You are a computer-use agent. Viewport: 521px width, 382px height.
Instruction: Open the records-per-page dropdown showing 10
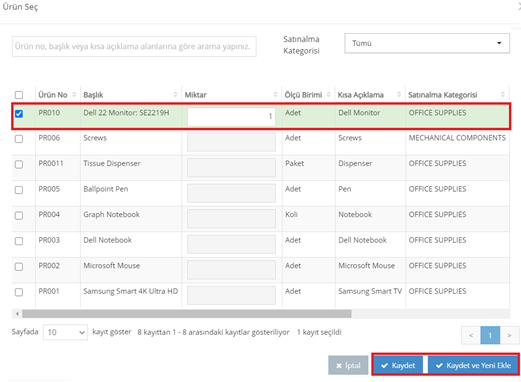tap(65, 332)
